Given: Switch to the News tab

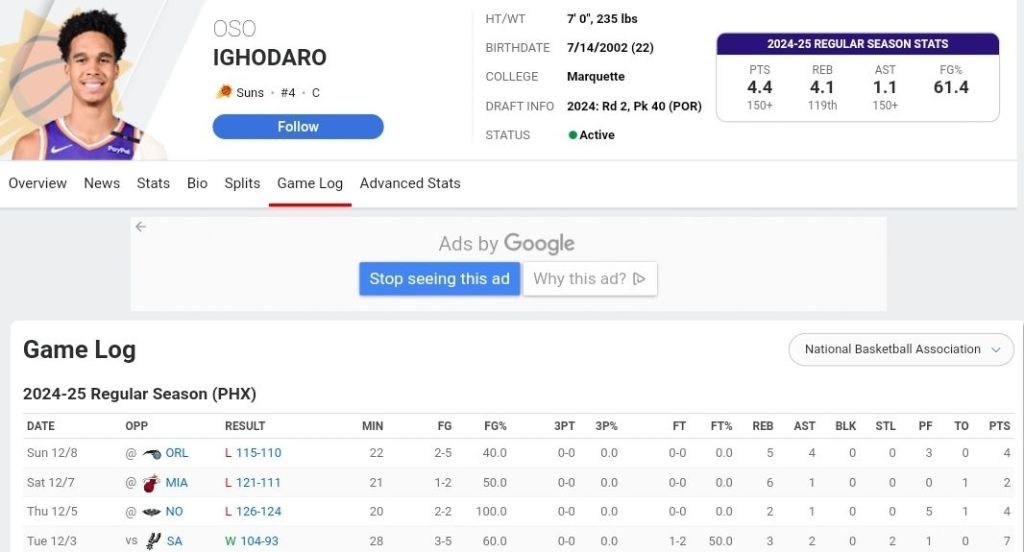Looking at the screenshot, I should click(x=102, y=183).
